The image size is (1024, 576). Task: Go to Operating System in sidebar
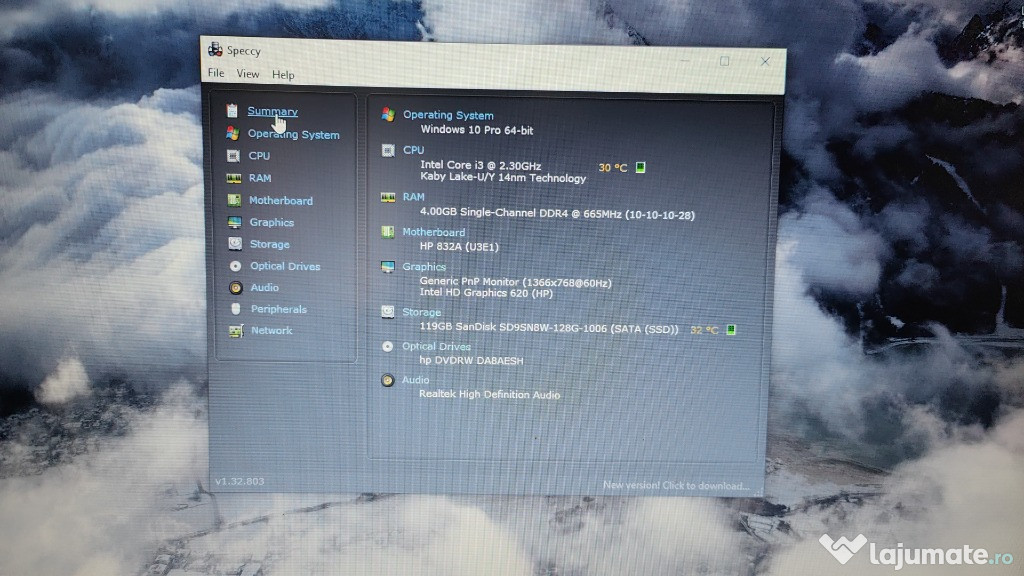point(293,134)
